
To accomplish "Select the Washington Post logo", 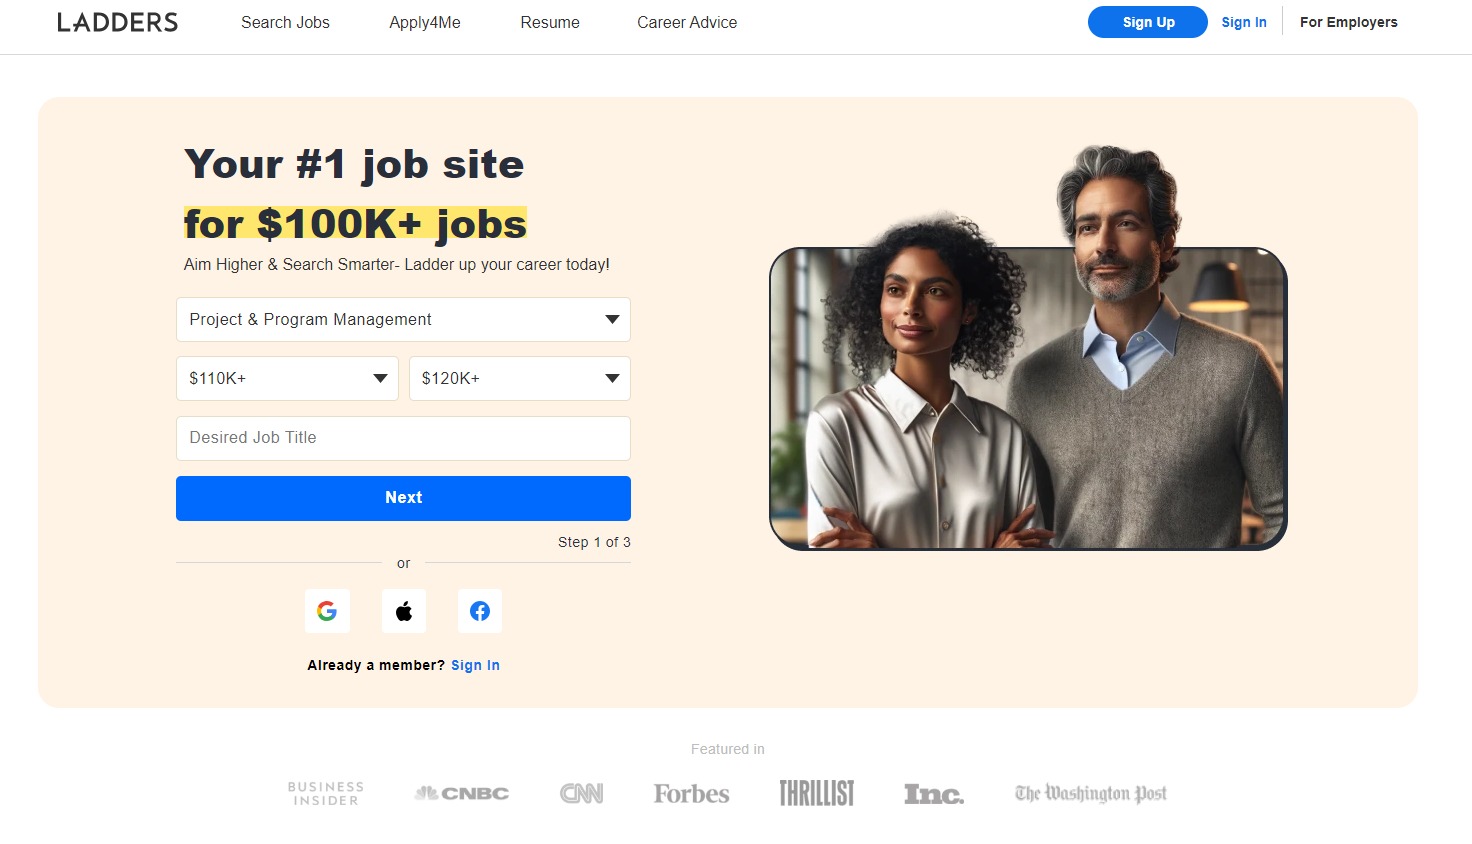I will click(x=1090, y=792).
